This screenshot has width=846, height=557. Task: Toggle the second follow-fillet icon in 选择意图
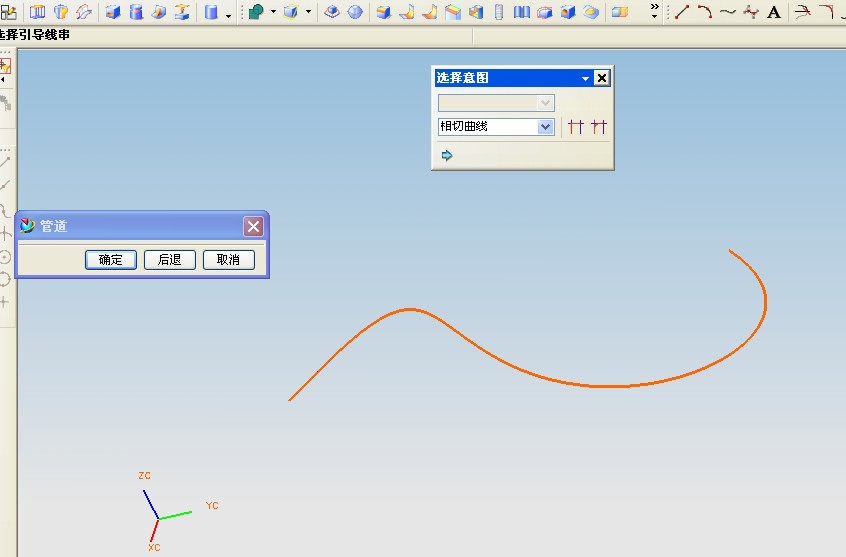pyautogui.click(x=599, y=127)
